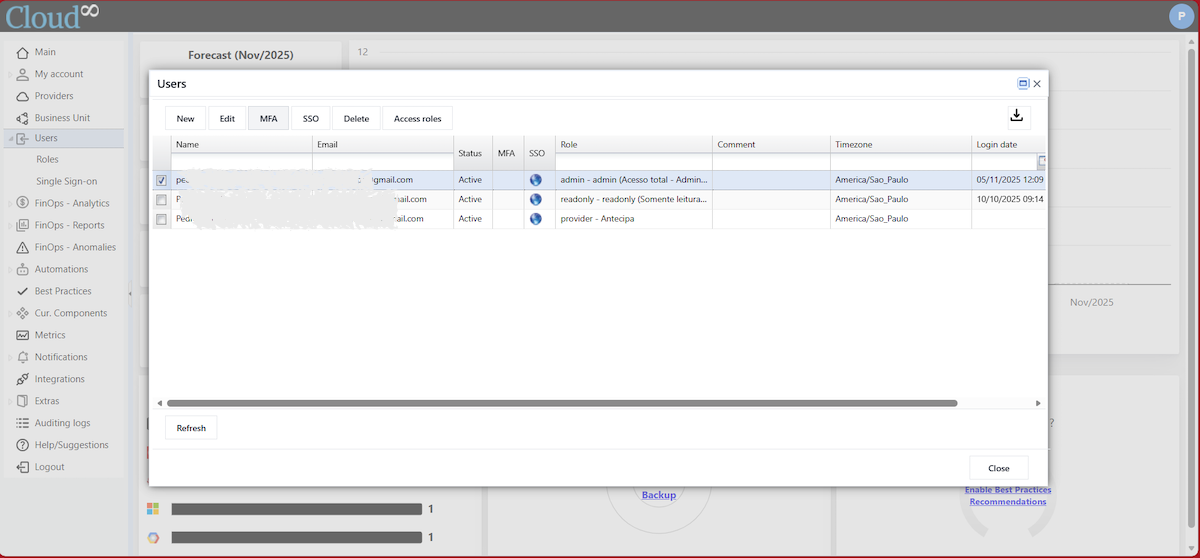Open My account via its person icon
The height and width of the screenshot is (558, 1200).
[x=22, y=74]
